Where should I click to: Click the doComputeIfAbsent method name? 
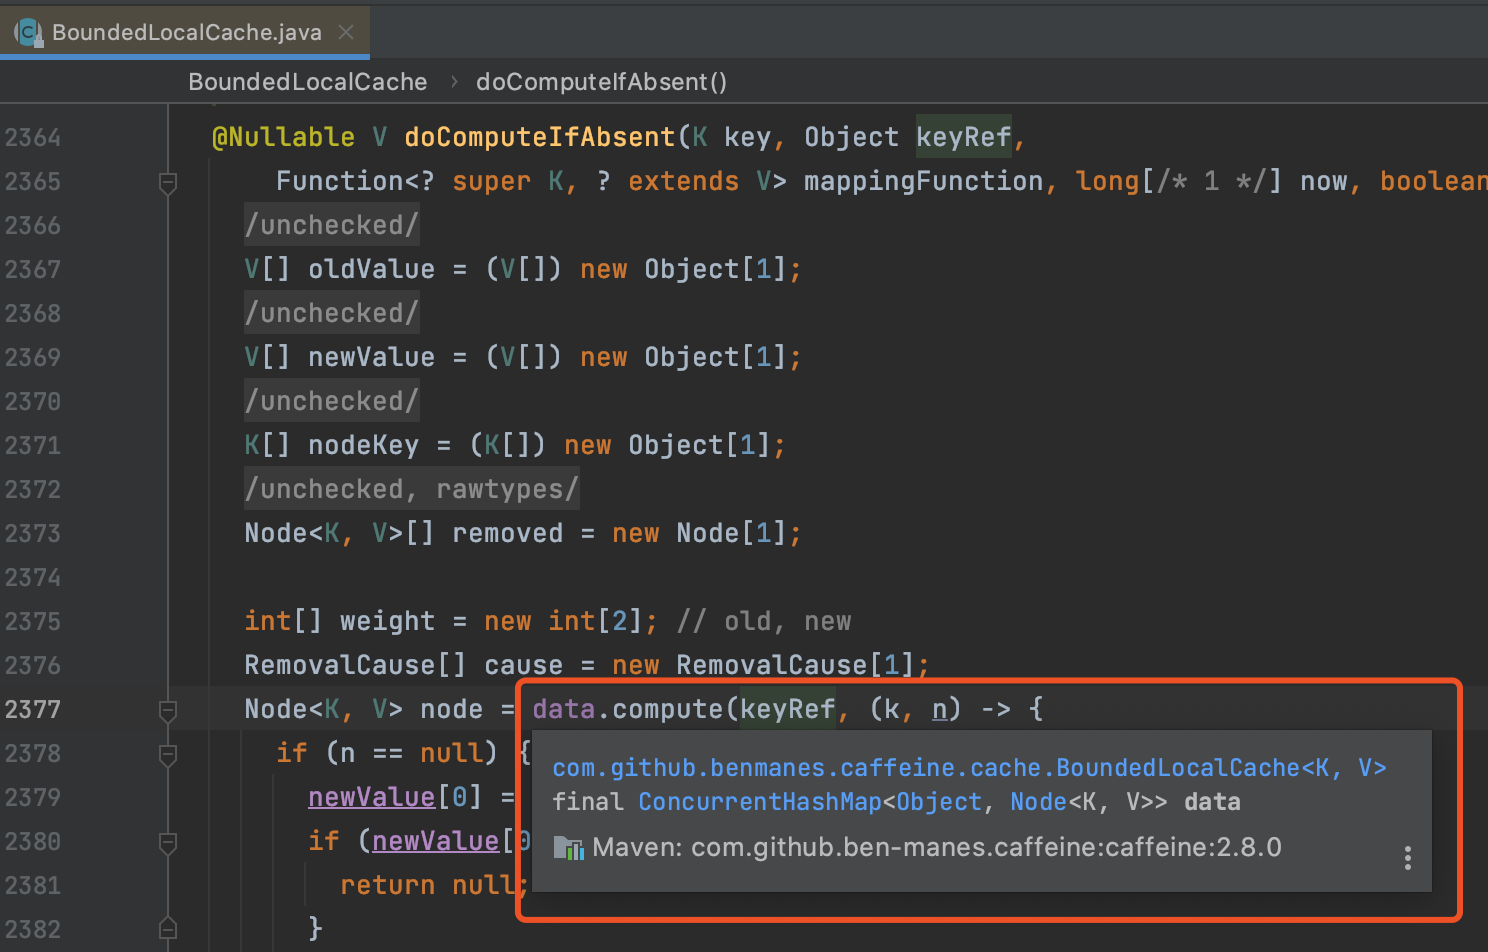point(540,137)
